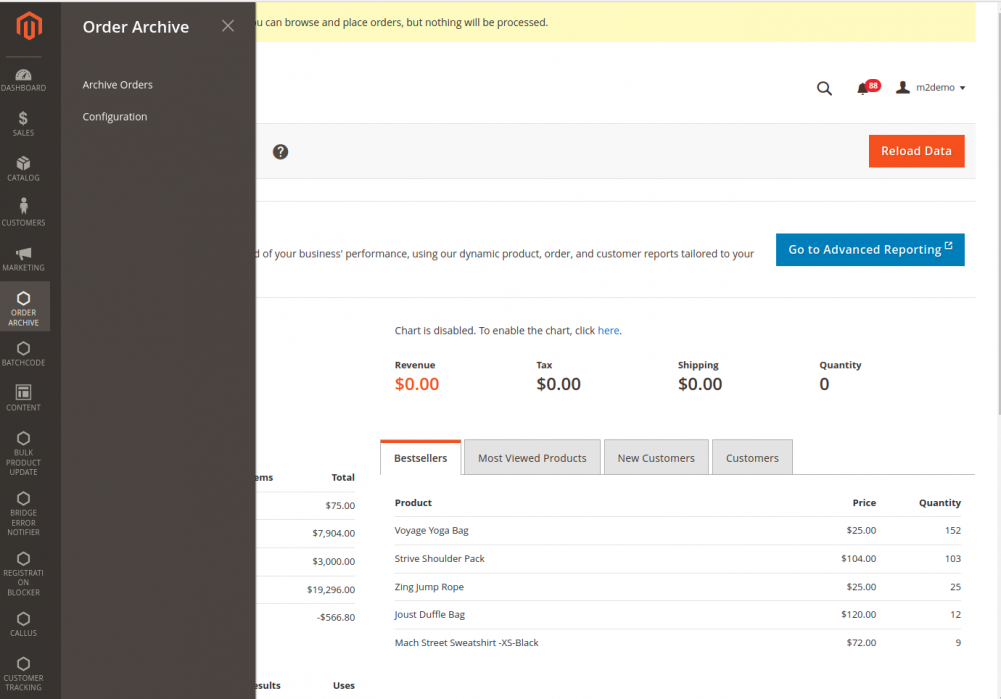Screen dimensions: 1001x699
Task: Click the help question mark icon
Action: (280, 151)
